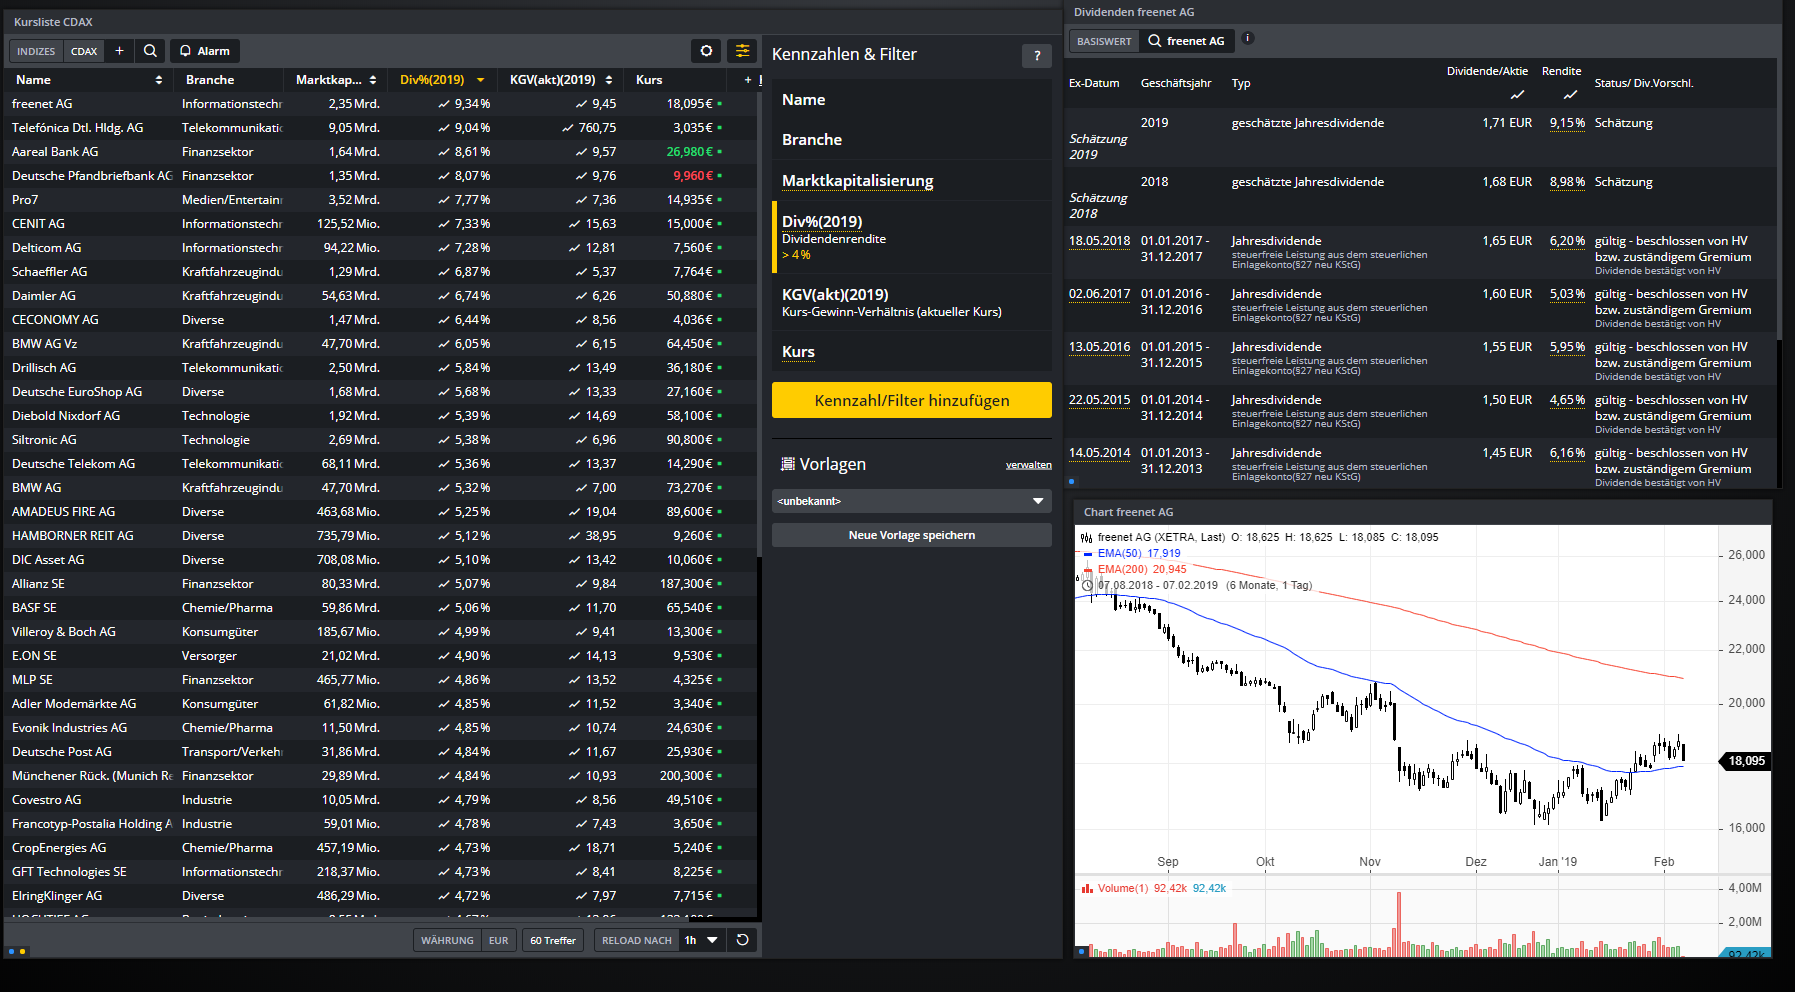Select Deutsche Telekom AG row

coord(380,464)
